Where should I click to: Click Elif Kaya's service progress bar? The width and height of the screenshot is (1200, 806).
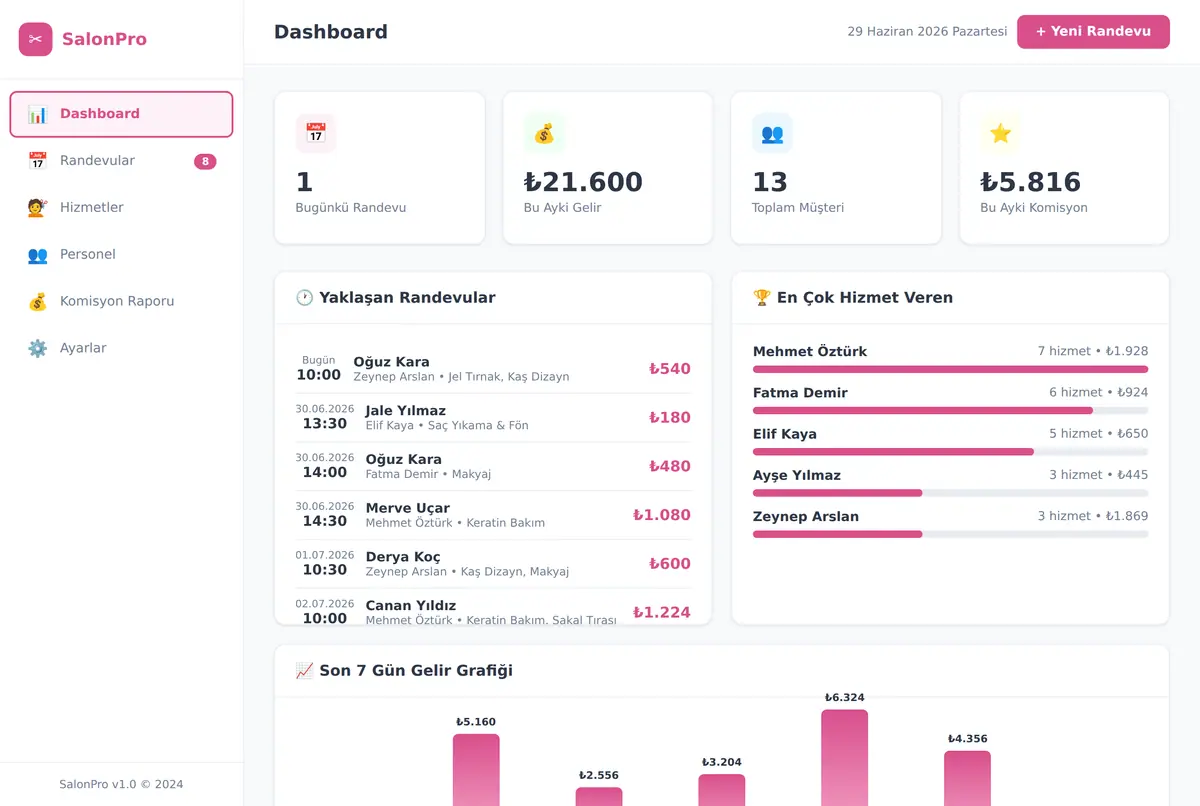pos(950,452)
